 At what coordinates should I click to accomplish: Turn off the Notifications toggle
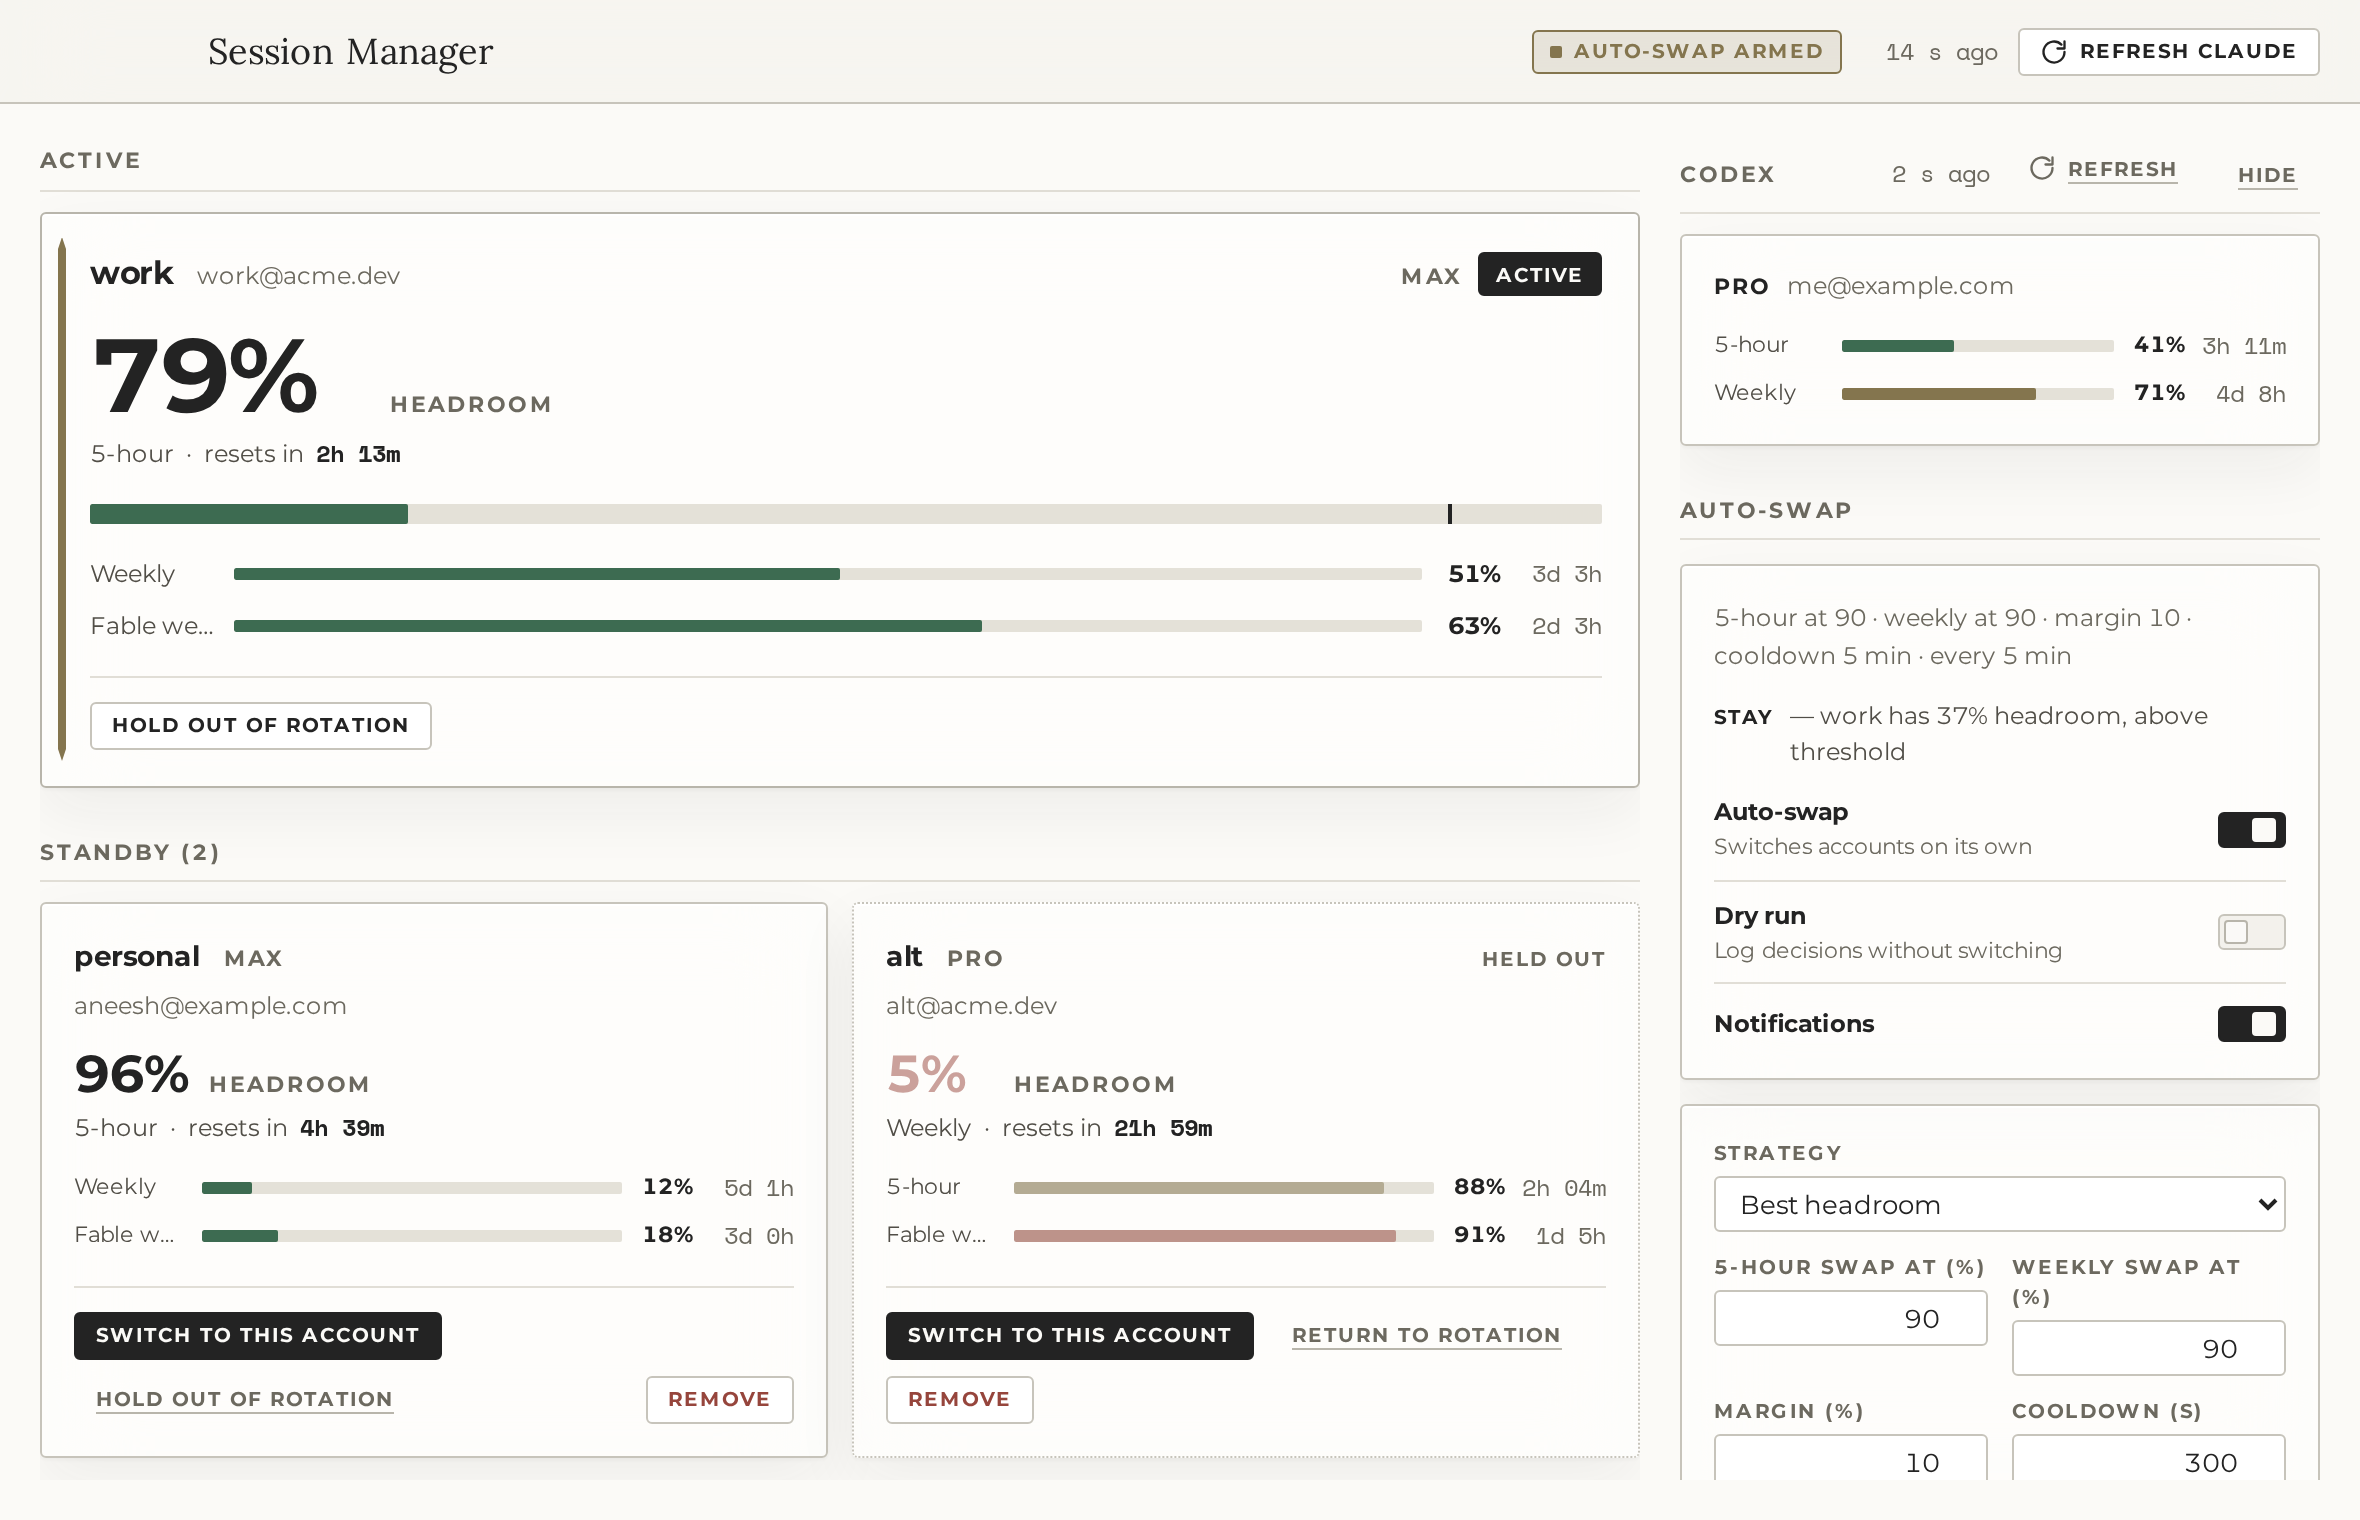pyautogui.click(x=2251, y=1024)
